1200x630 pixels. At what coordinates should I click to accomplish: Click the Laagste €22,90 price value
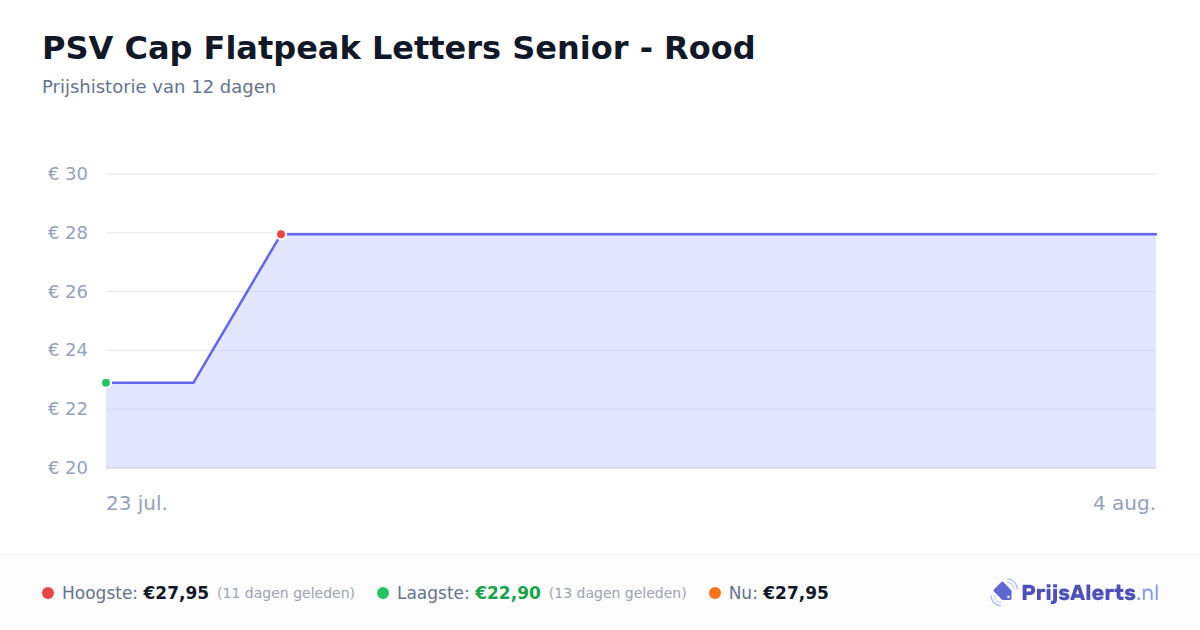[x=508, y=593]
